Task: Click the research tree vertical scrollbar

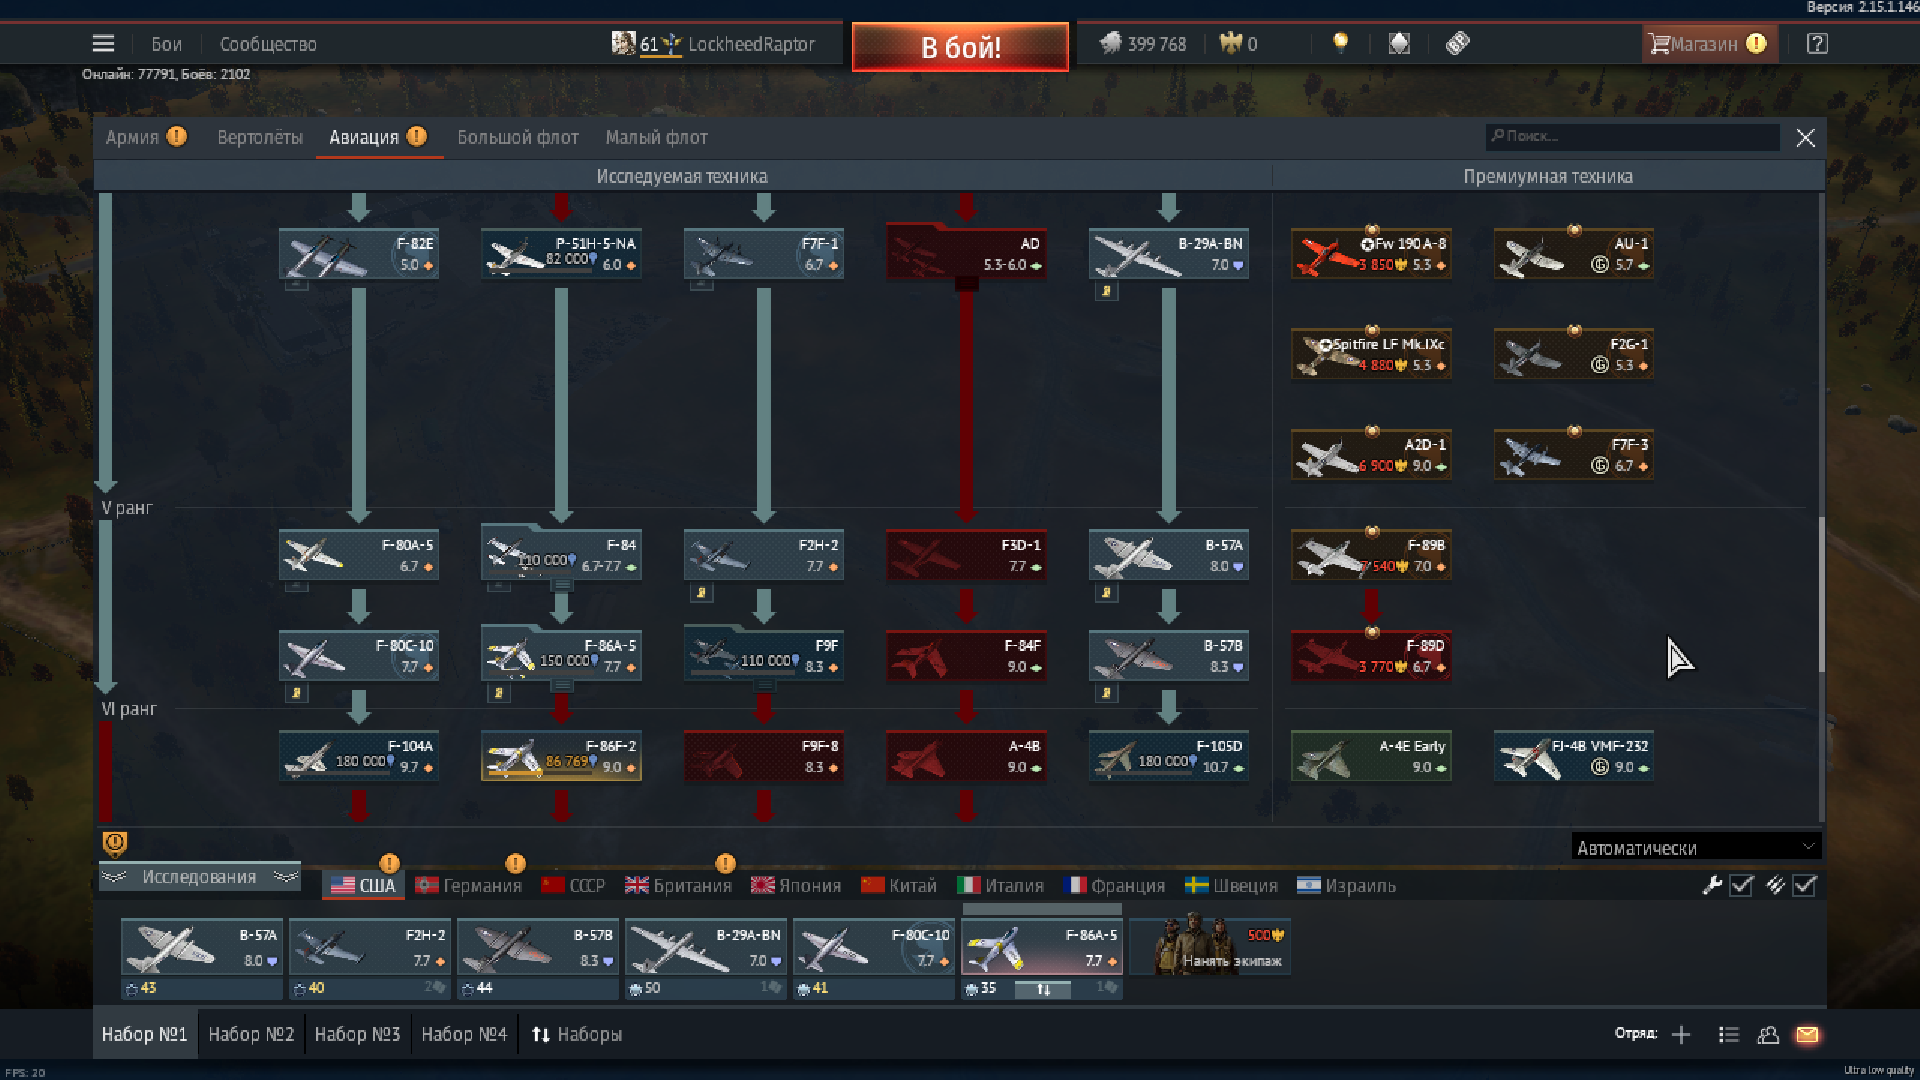Action: click(1821, 595)
